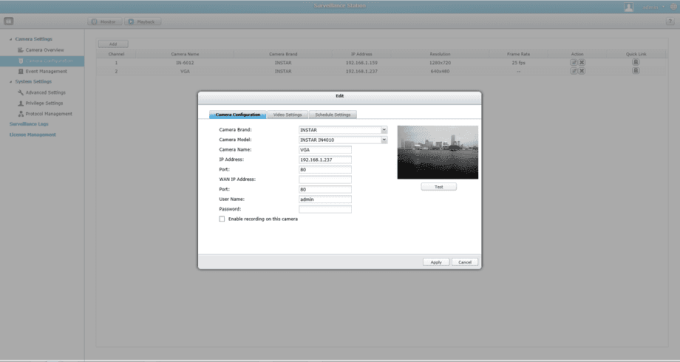The height and width of the screenshot is (362, 680).
Task: Click the main menu icon at top left
Action: pos(9,21)
